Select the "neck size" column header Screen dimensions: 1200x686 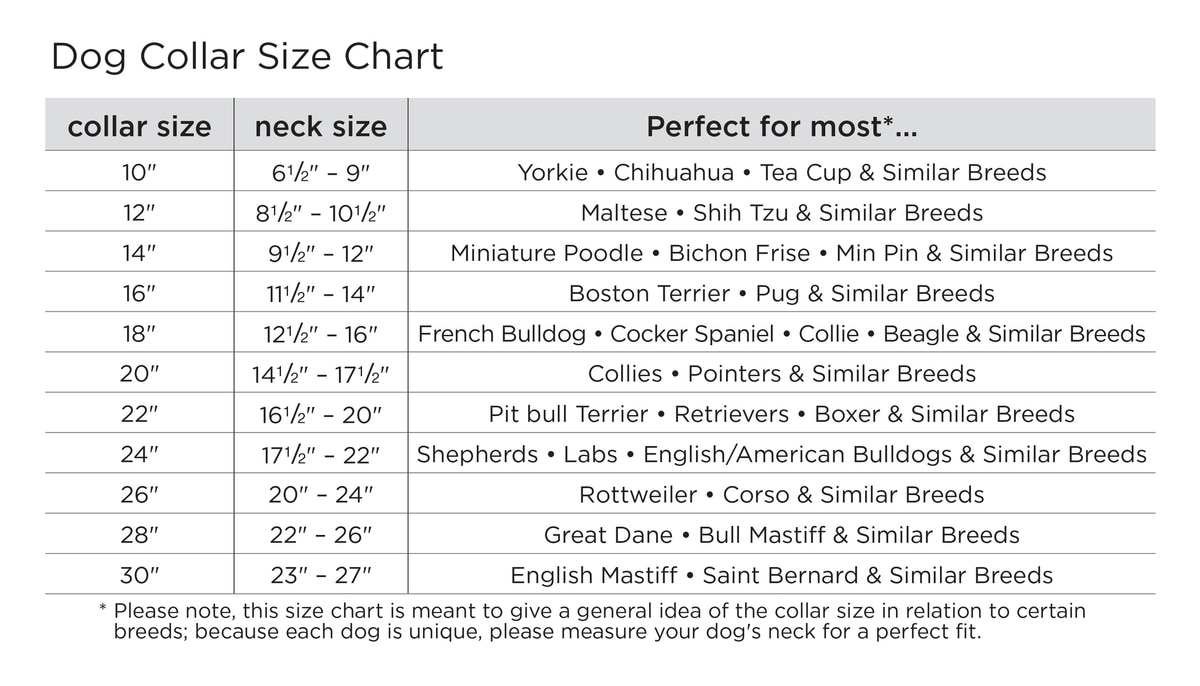tap(320, 127)
